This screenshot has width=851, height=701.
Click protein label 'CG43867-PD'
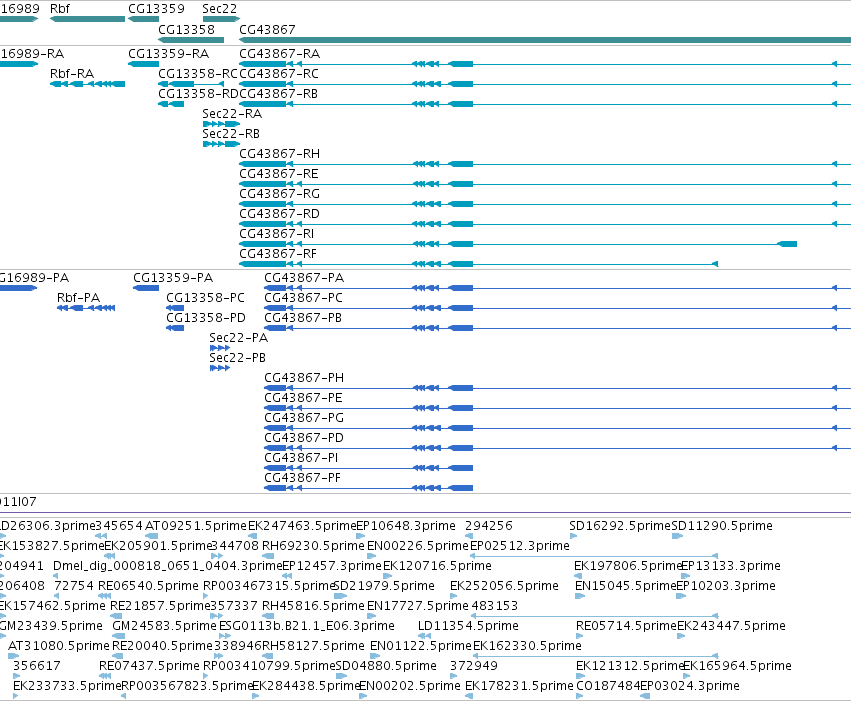pyautogui.click(x=303, y=438)
